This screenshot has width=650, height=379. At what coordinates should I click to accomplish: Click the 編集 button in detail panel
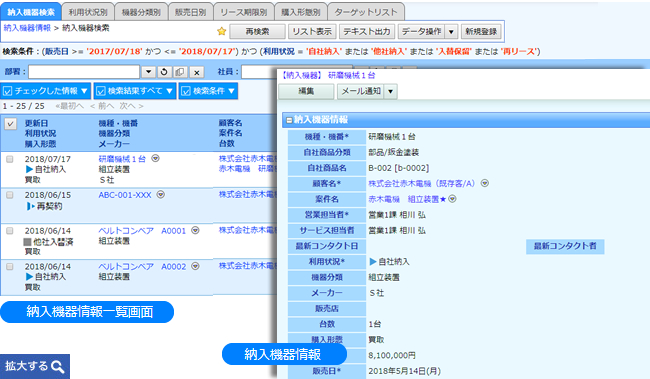click(306, 91)
